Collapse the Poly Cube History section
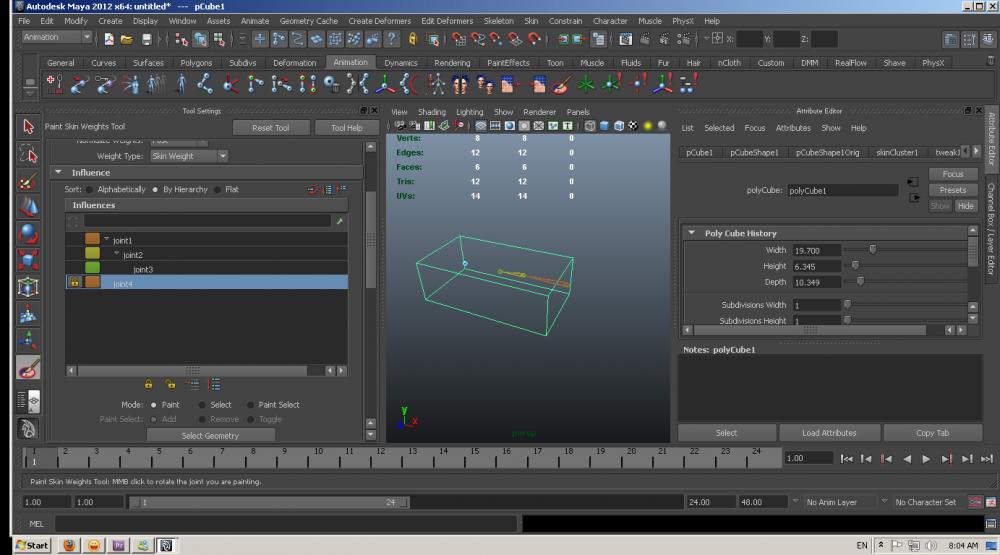This screenshot has width=1000, height=555. pos(691,233)
